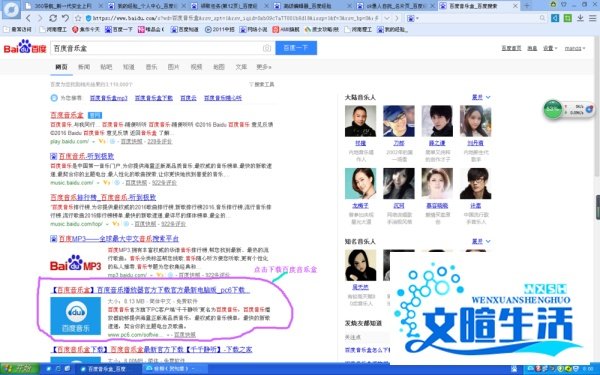Switch to the fourth browser tab (编辑)

tap(313, 6)
